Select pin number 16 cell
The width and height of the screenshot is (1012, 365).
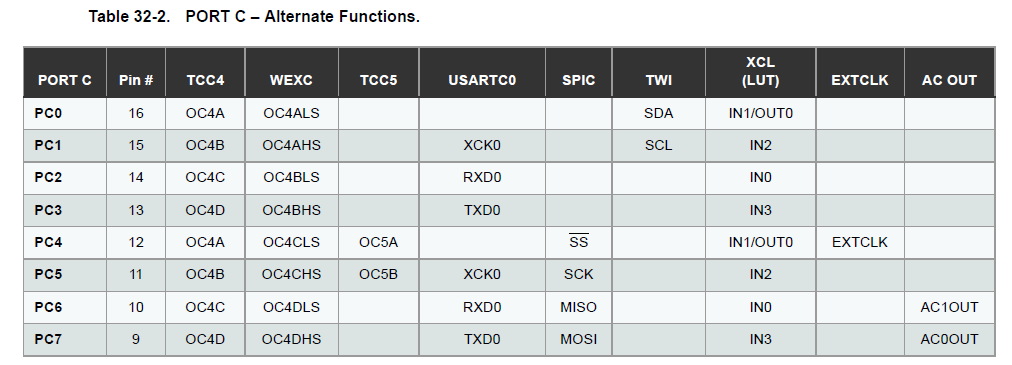pos(136,113)
